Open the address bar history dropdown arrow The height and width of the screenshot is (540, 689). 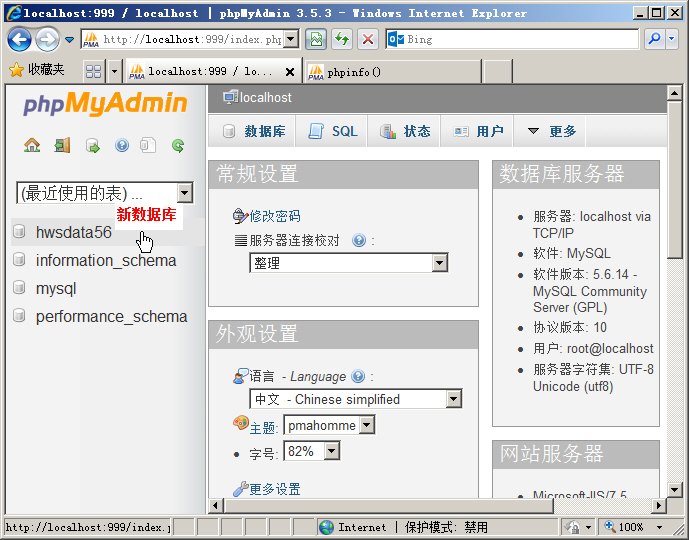[x=290, y=39]
